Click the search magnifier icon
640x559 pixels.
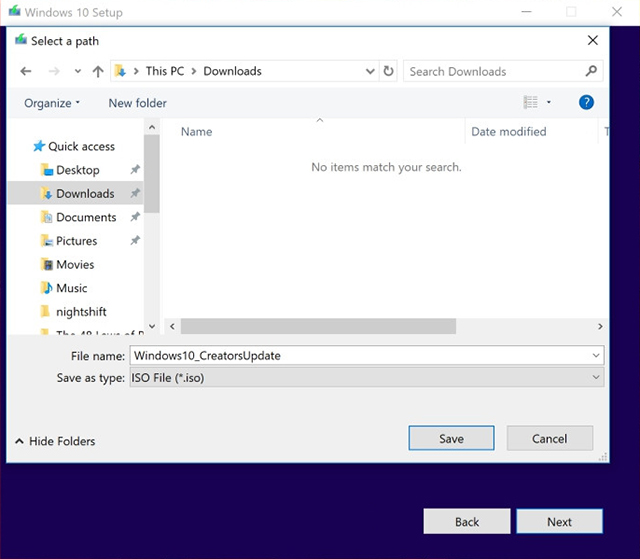(x=591, y=71)
